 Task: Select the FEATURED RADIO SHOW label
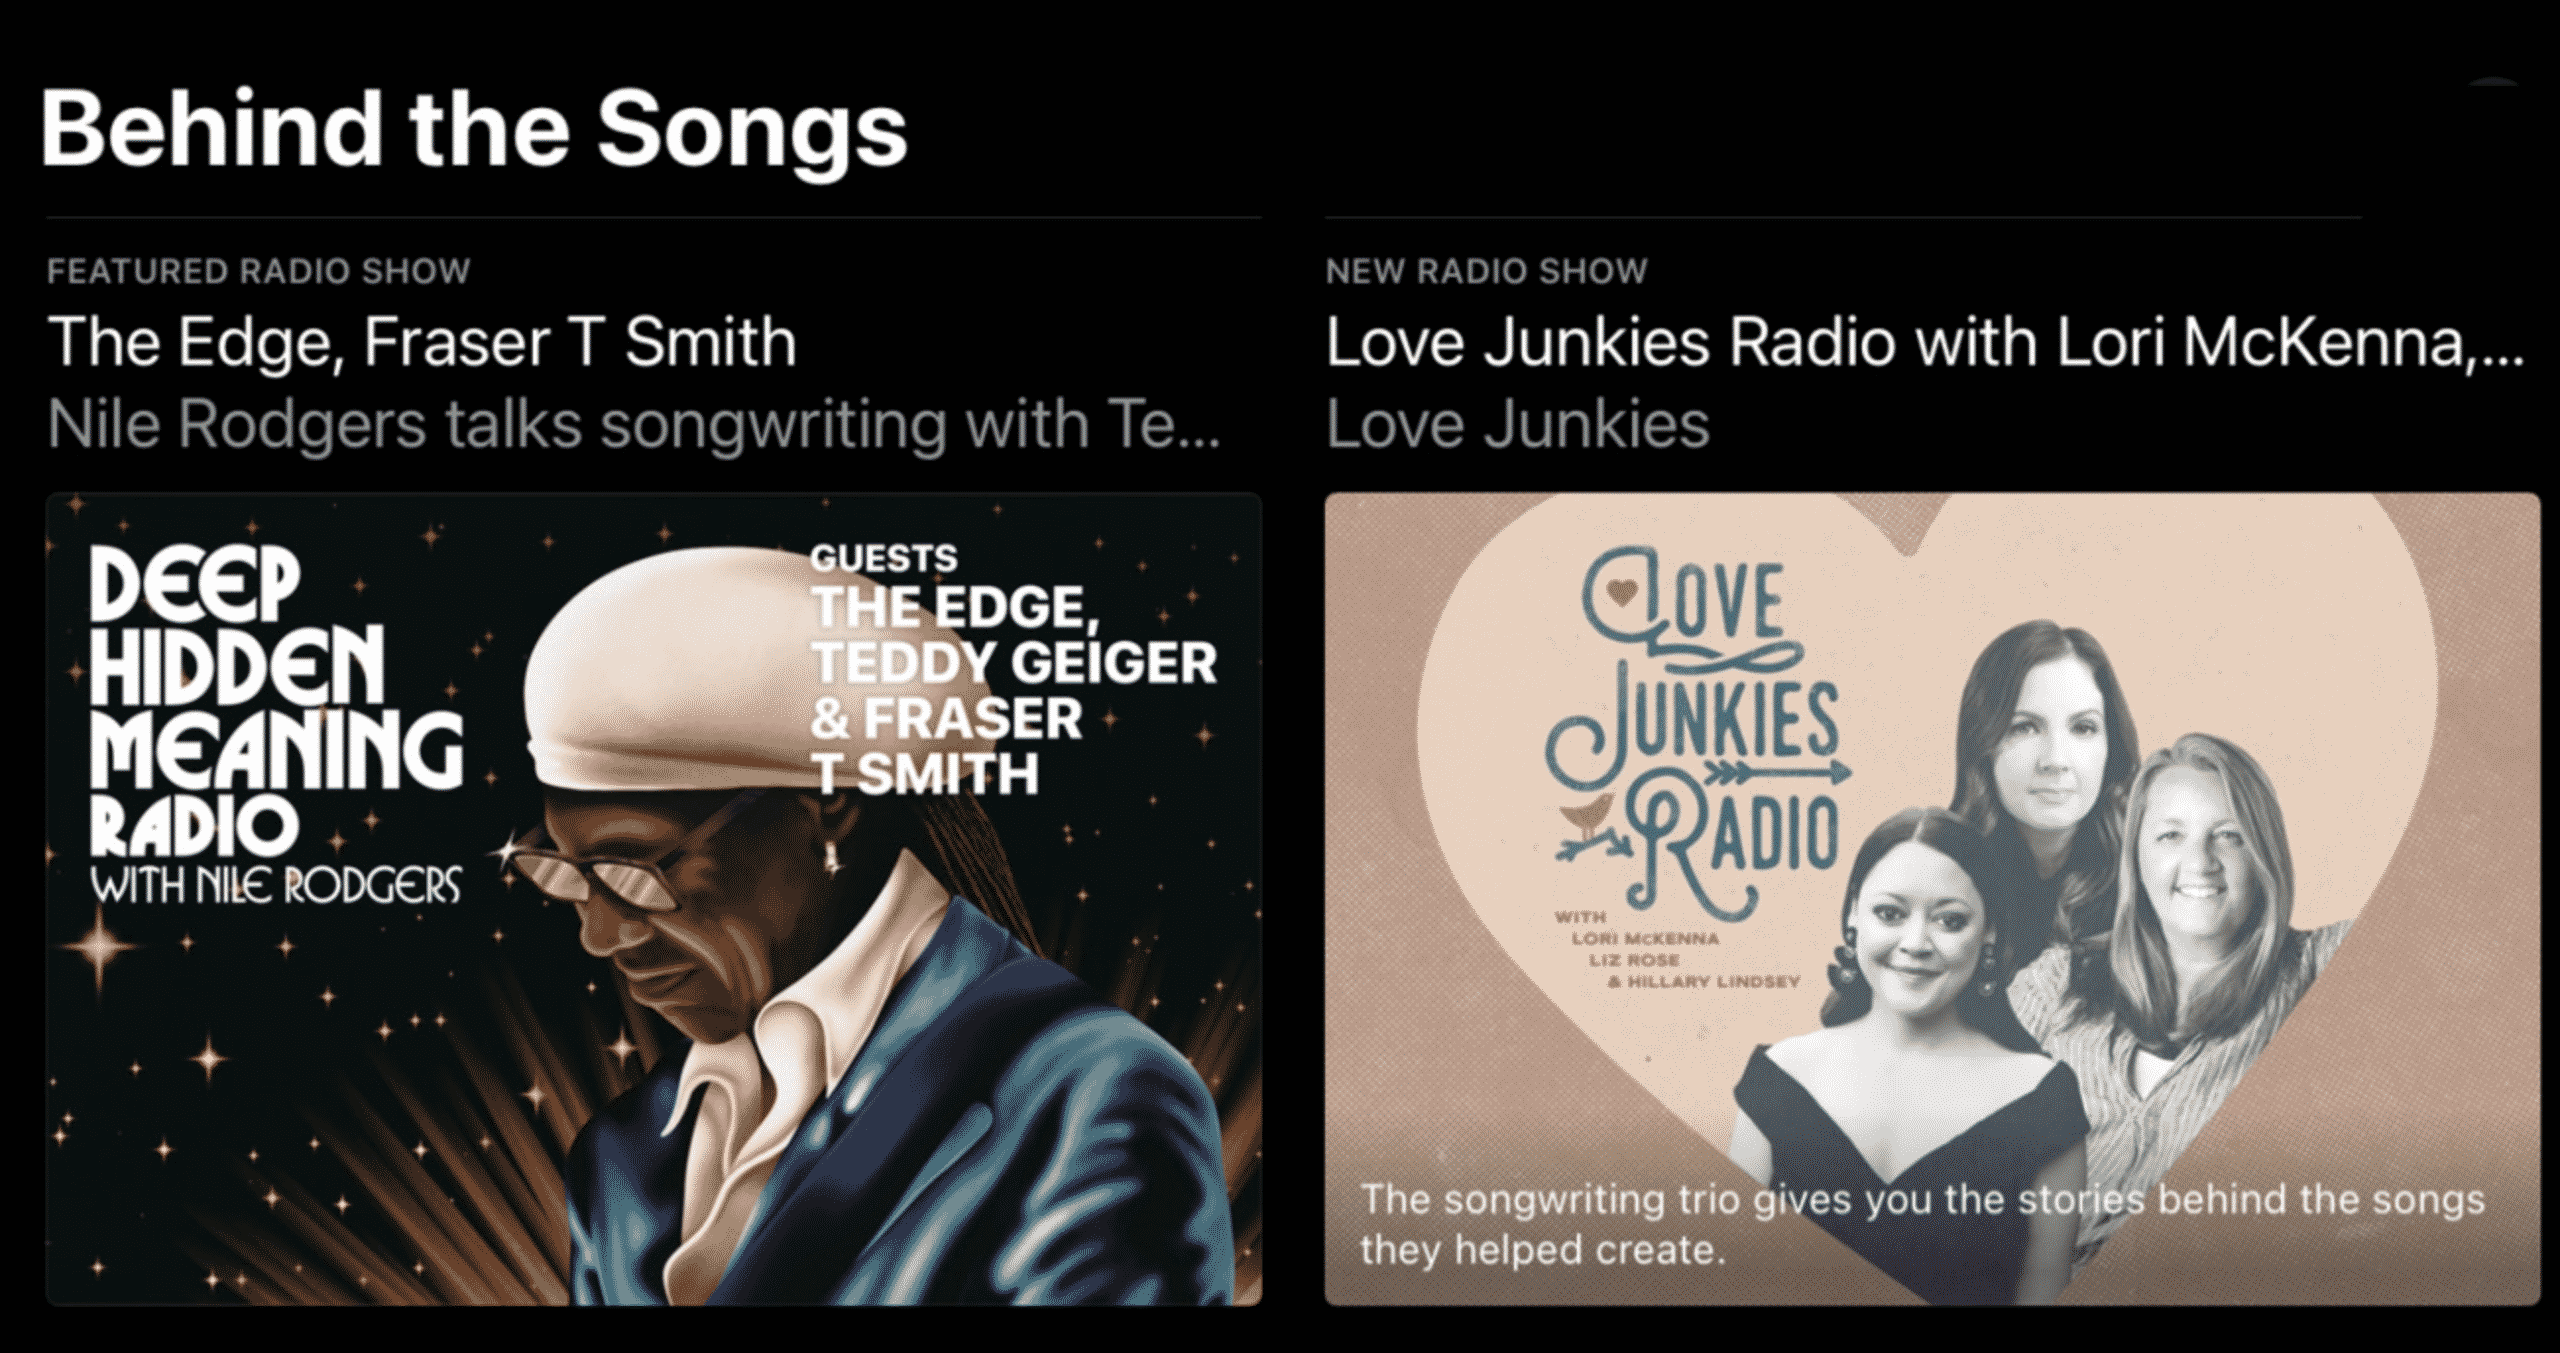[259, 271]
